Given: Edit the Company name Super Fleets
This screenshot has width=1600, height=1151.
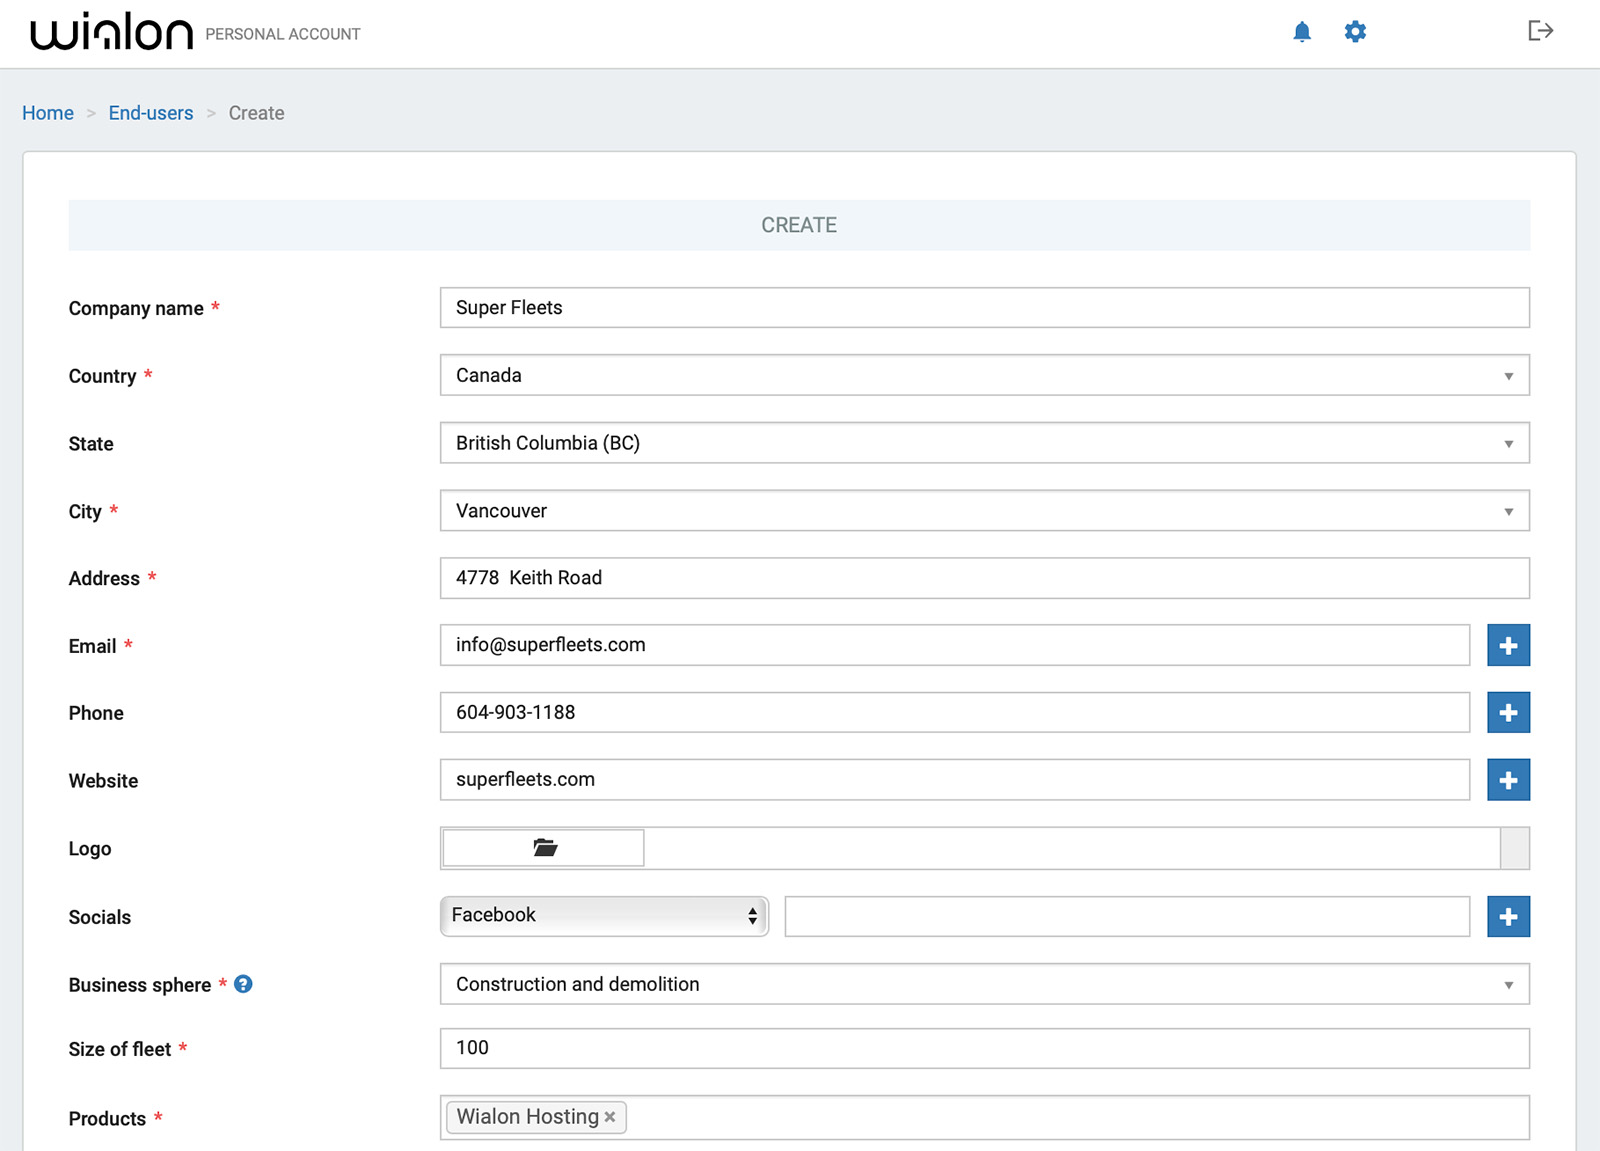Looking at the screenshot, I should (x=985, y=307).
